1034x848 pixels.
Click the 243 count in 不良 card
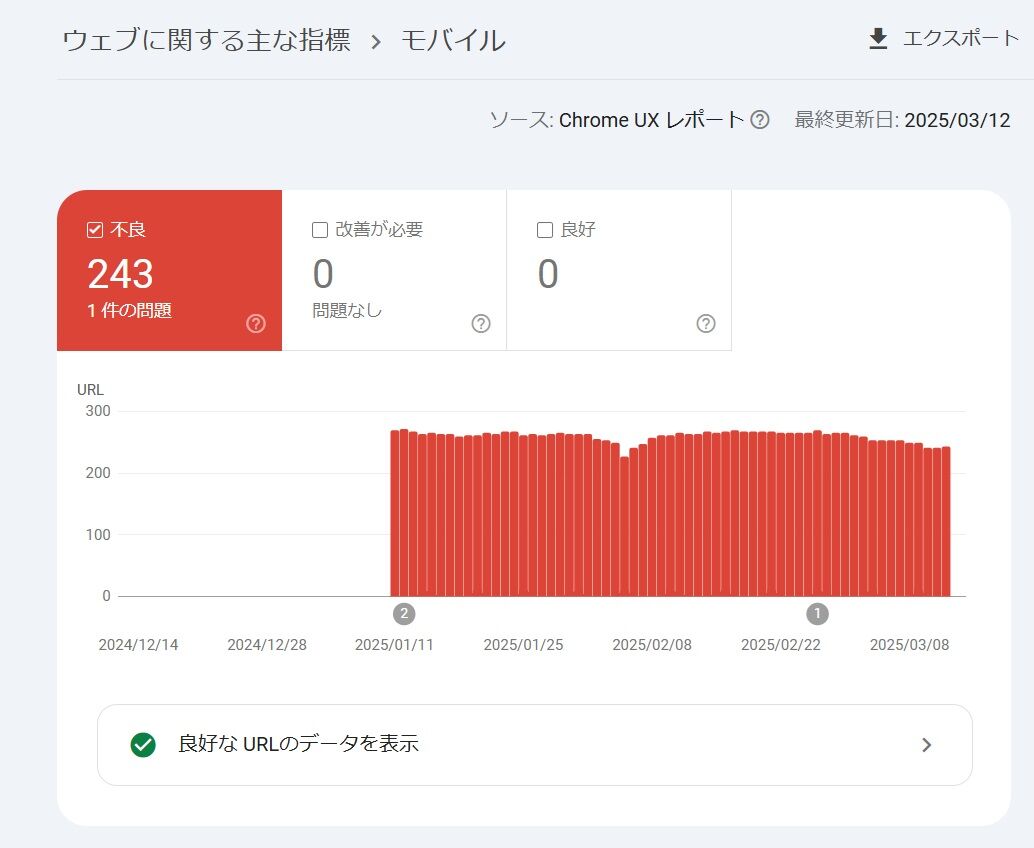[x=121, y=274]
